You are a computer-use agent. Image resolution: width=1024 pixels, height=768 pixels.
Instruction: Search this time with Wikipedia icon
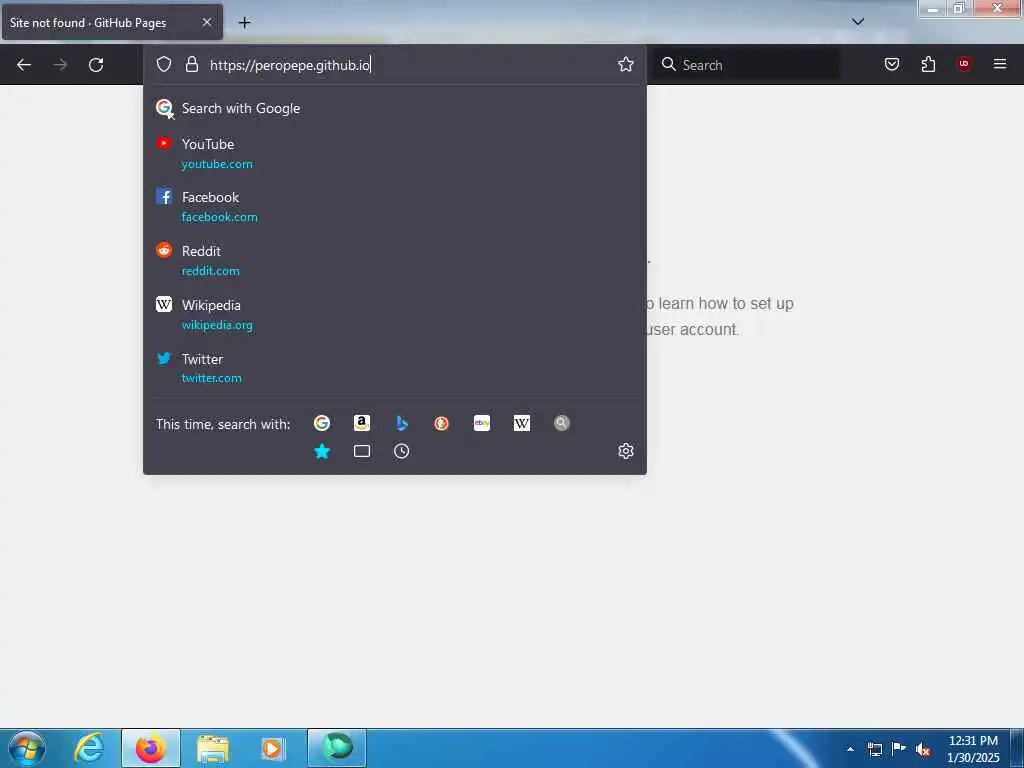pyautogui.click(x=522, y=423)
